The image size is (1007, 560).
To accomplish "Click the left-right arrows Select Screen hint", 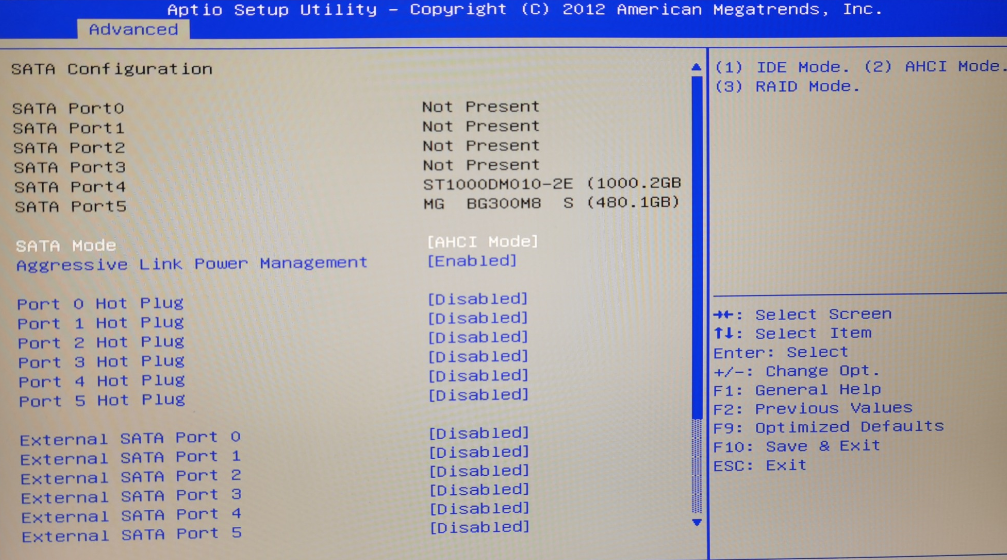I will pos(803,315).
